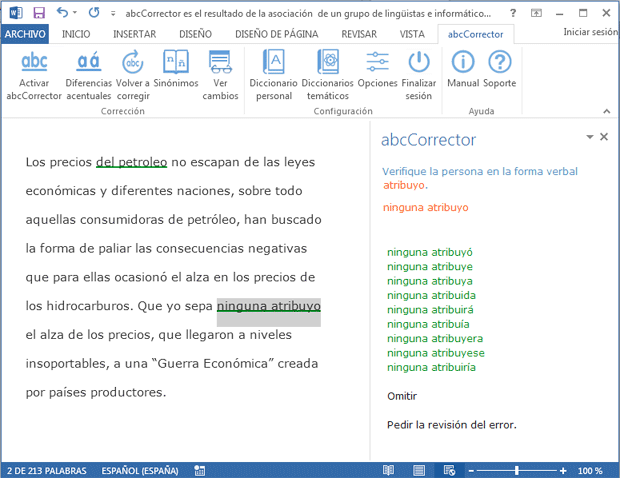Choose suggestion ninguna atribuyese
Screen dimensions: 620x478
436,353
